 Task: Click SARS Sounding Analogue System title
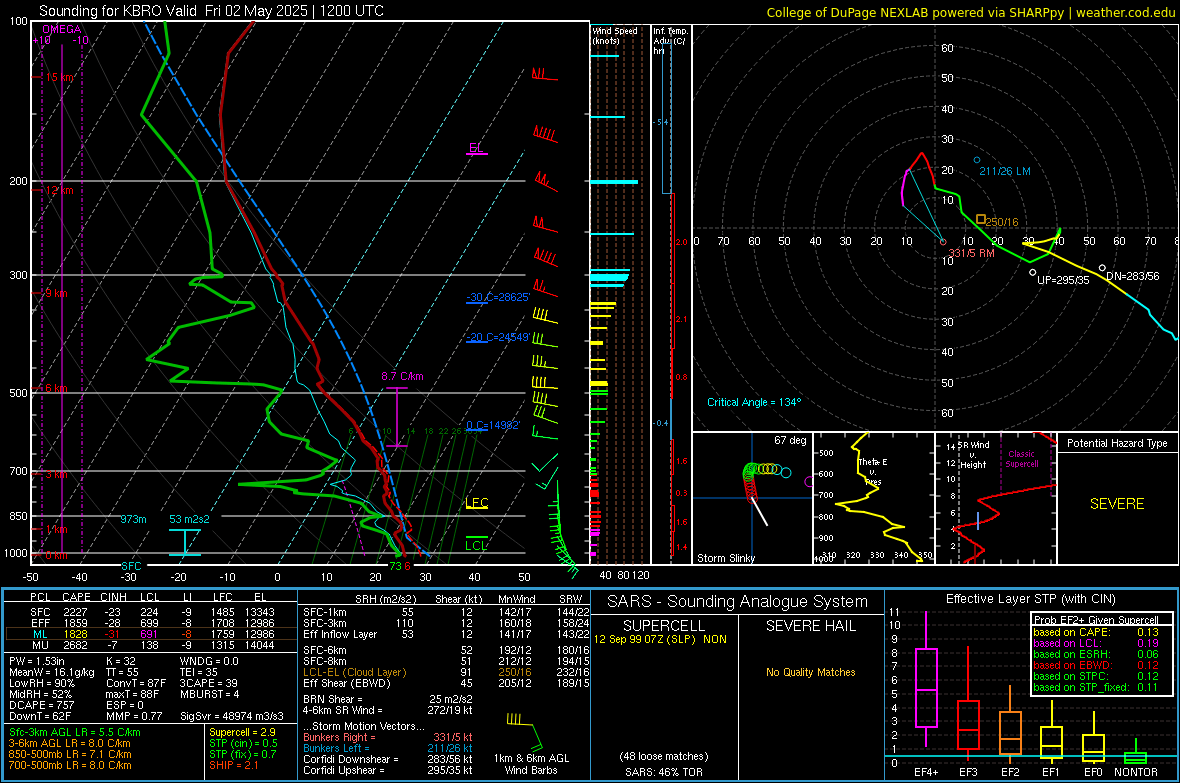[738, 602]
